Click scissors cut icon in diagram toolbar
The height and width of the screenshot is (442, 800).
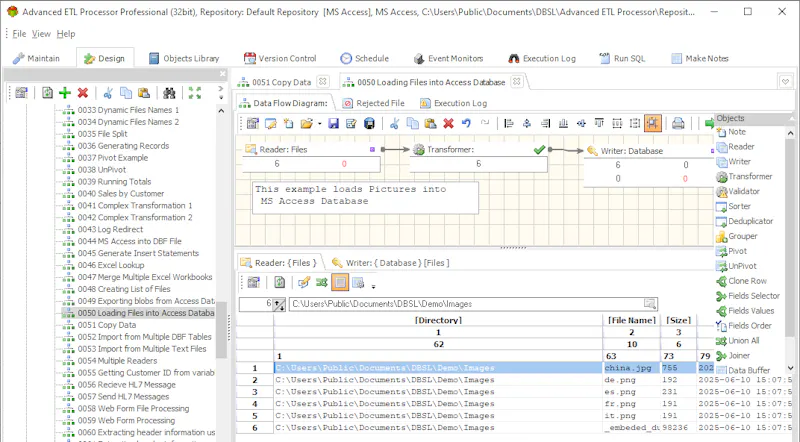pyautogui.click(x=394, y=123)
